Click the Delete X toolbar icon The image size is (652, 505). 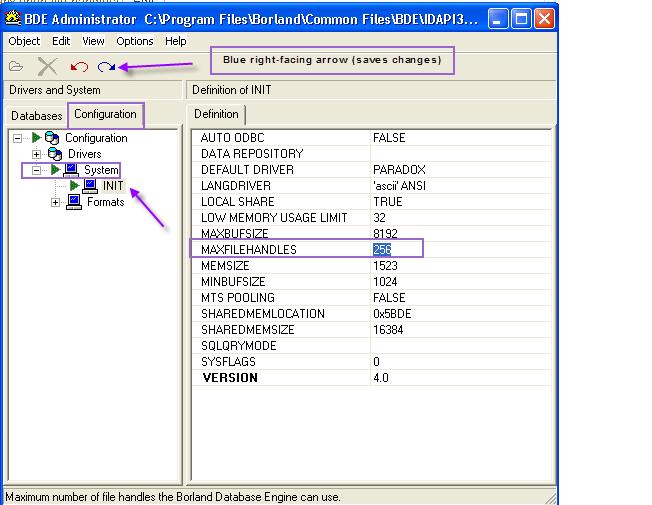pyautogui.click(x=47, y=66)
